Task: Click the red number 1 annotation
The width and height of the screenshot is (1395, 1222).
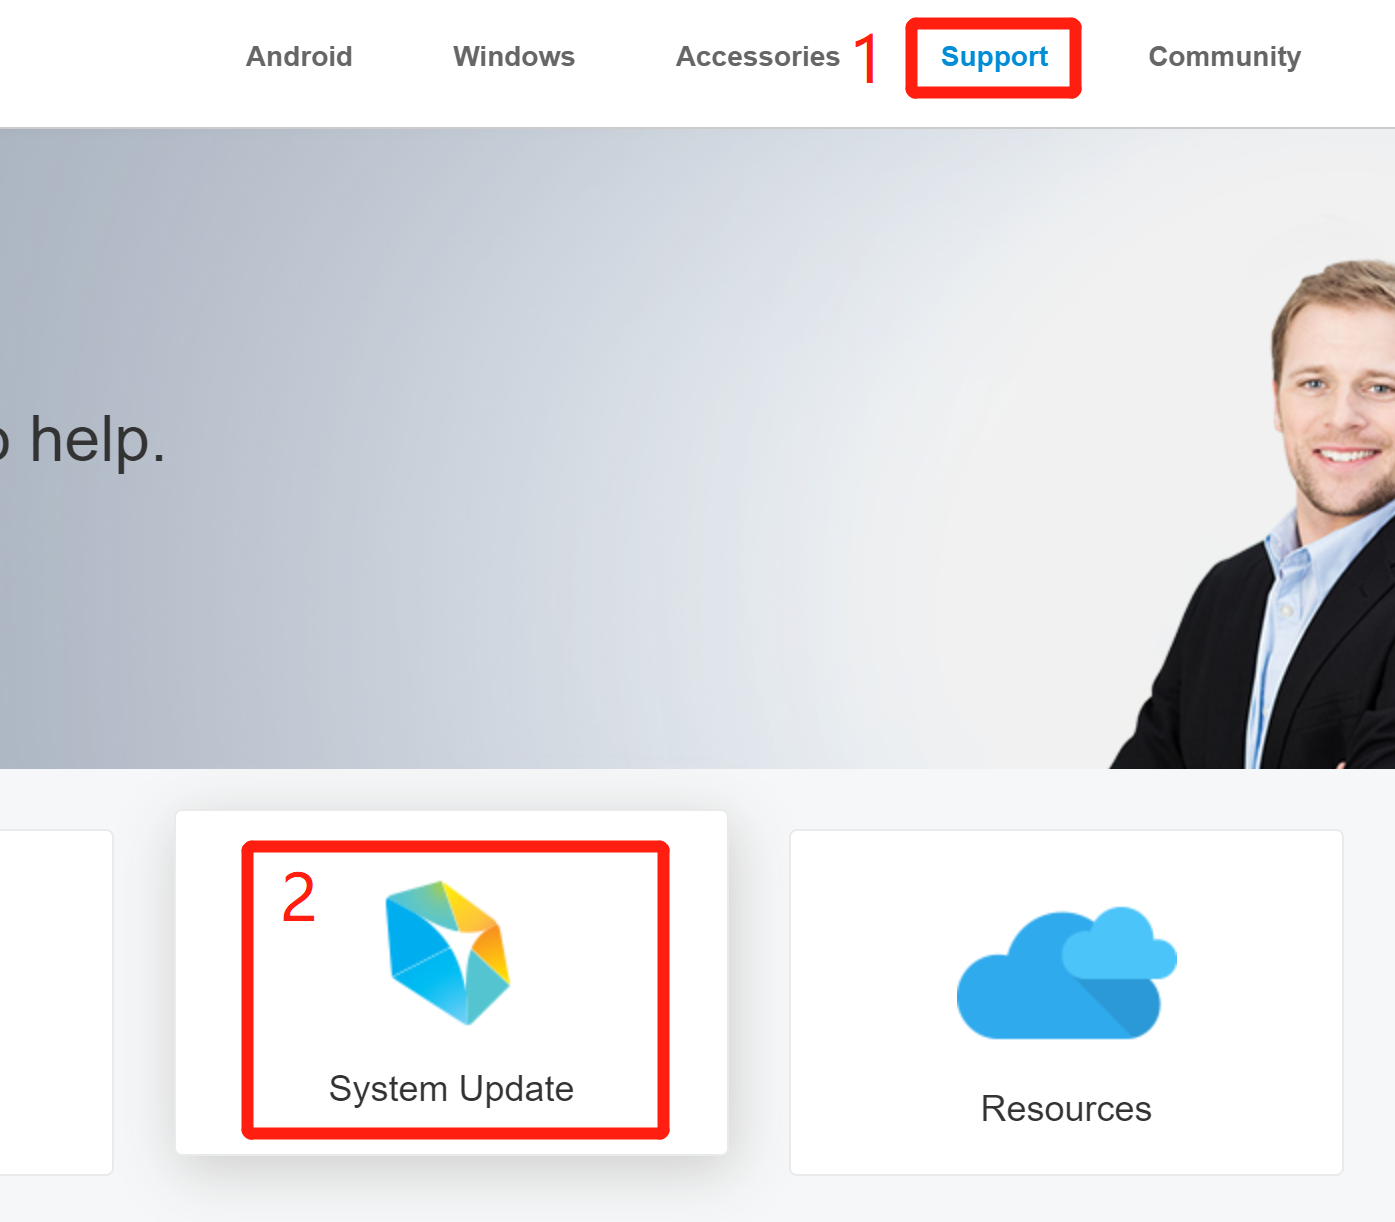Action: click(x=866, y=59)
